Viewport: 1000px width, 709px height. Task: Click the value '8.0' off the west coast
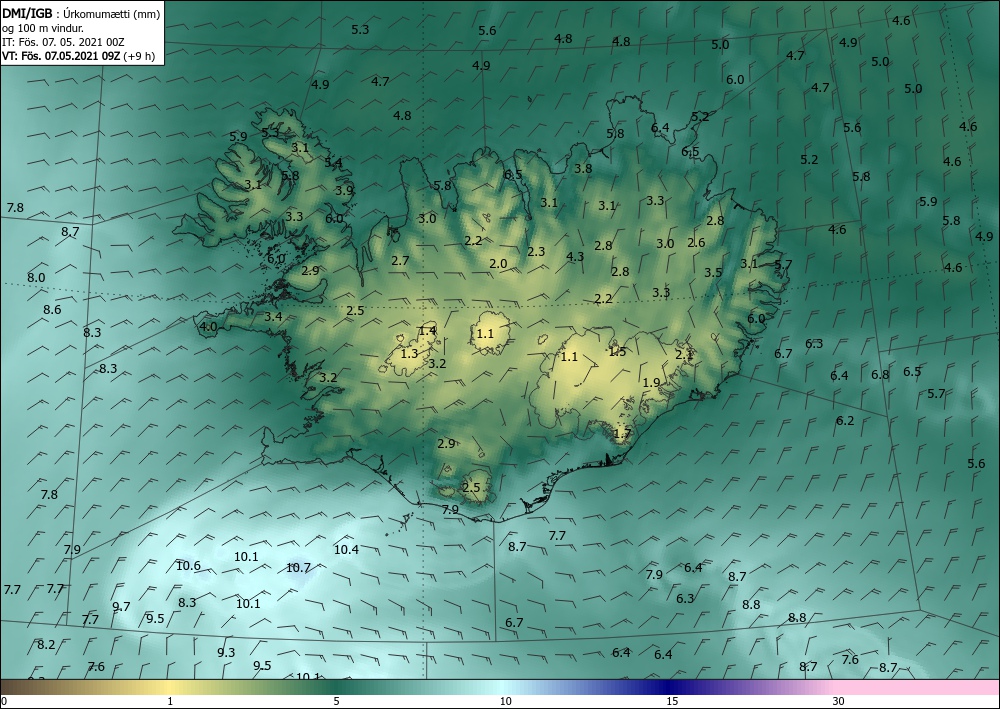click(36, 278)
